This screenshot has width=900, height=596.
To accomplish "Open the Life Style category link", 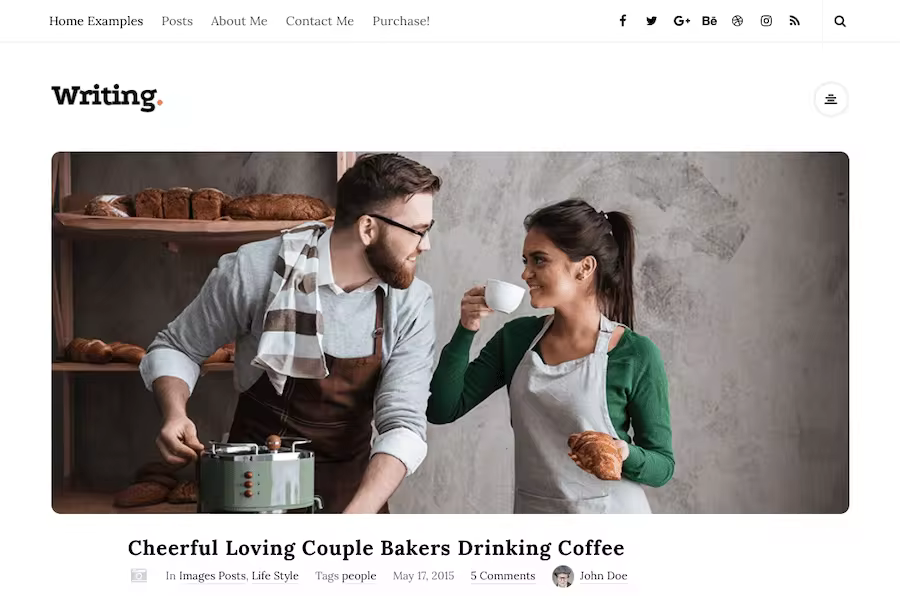I will (275, 575).
